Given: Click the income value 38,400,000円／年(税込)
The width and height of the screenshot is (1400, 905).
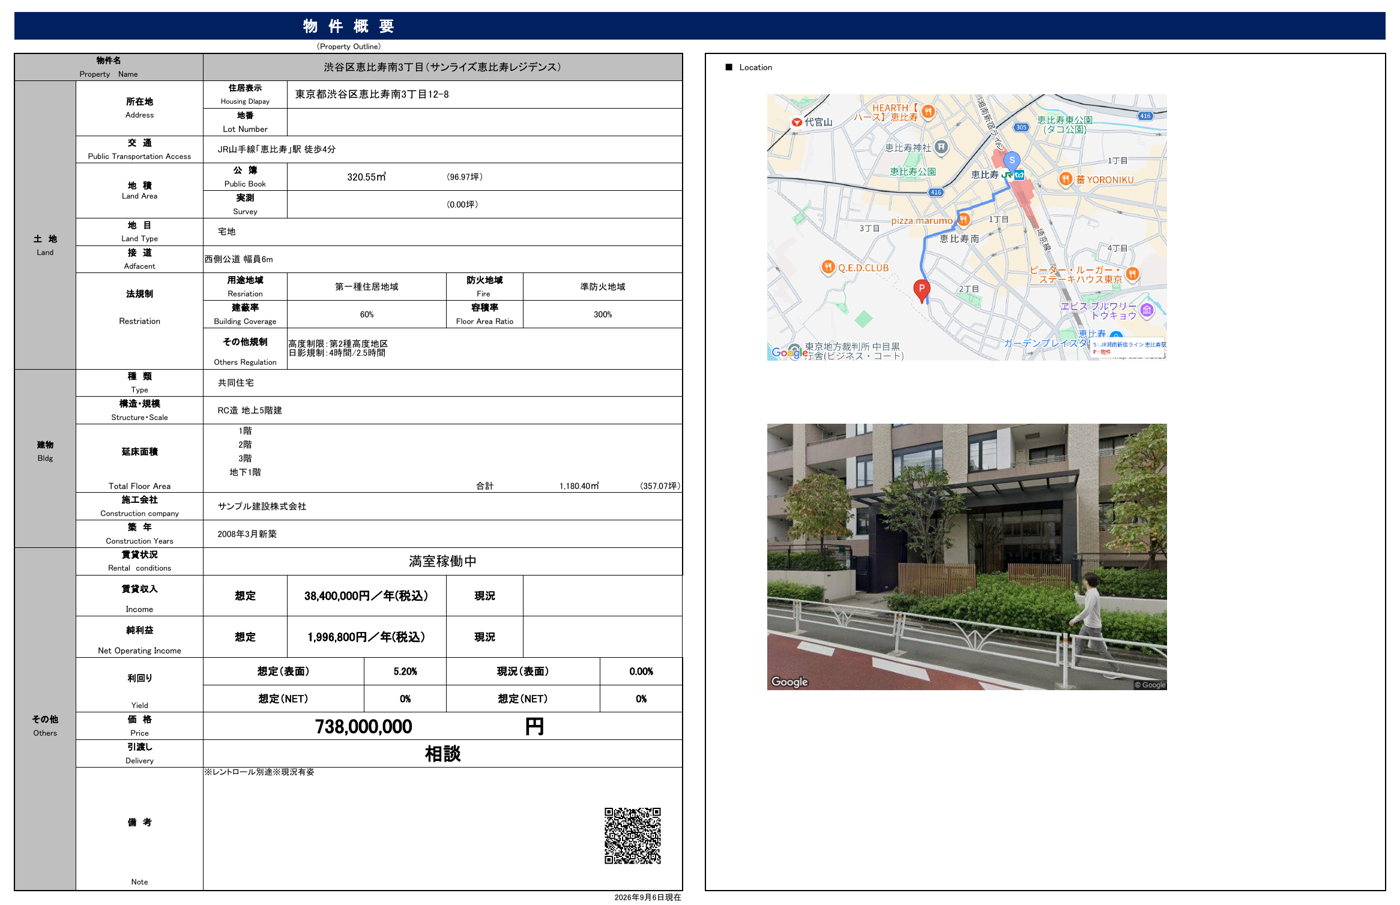Looking at the screenshot, I should coord(366,596).
